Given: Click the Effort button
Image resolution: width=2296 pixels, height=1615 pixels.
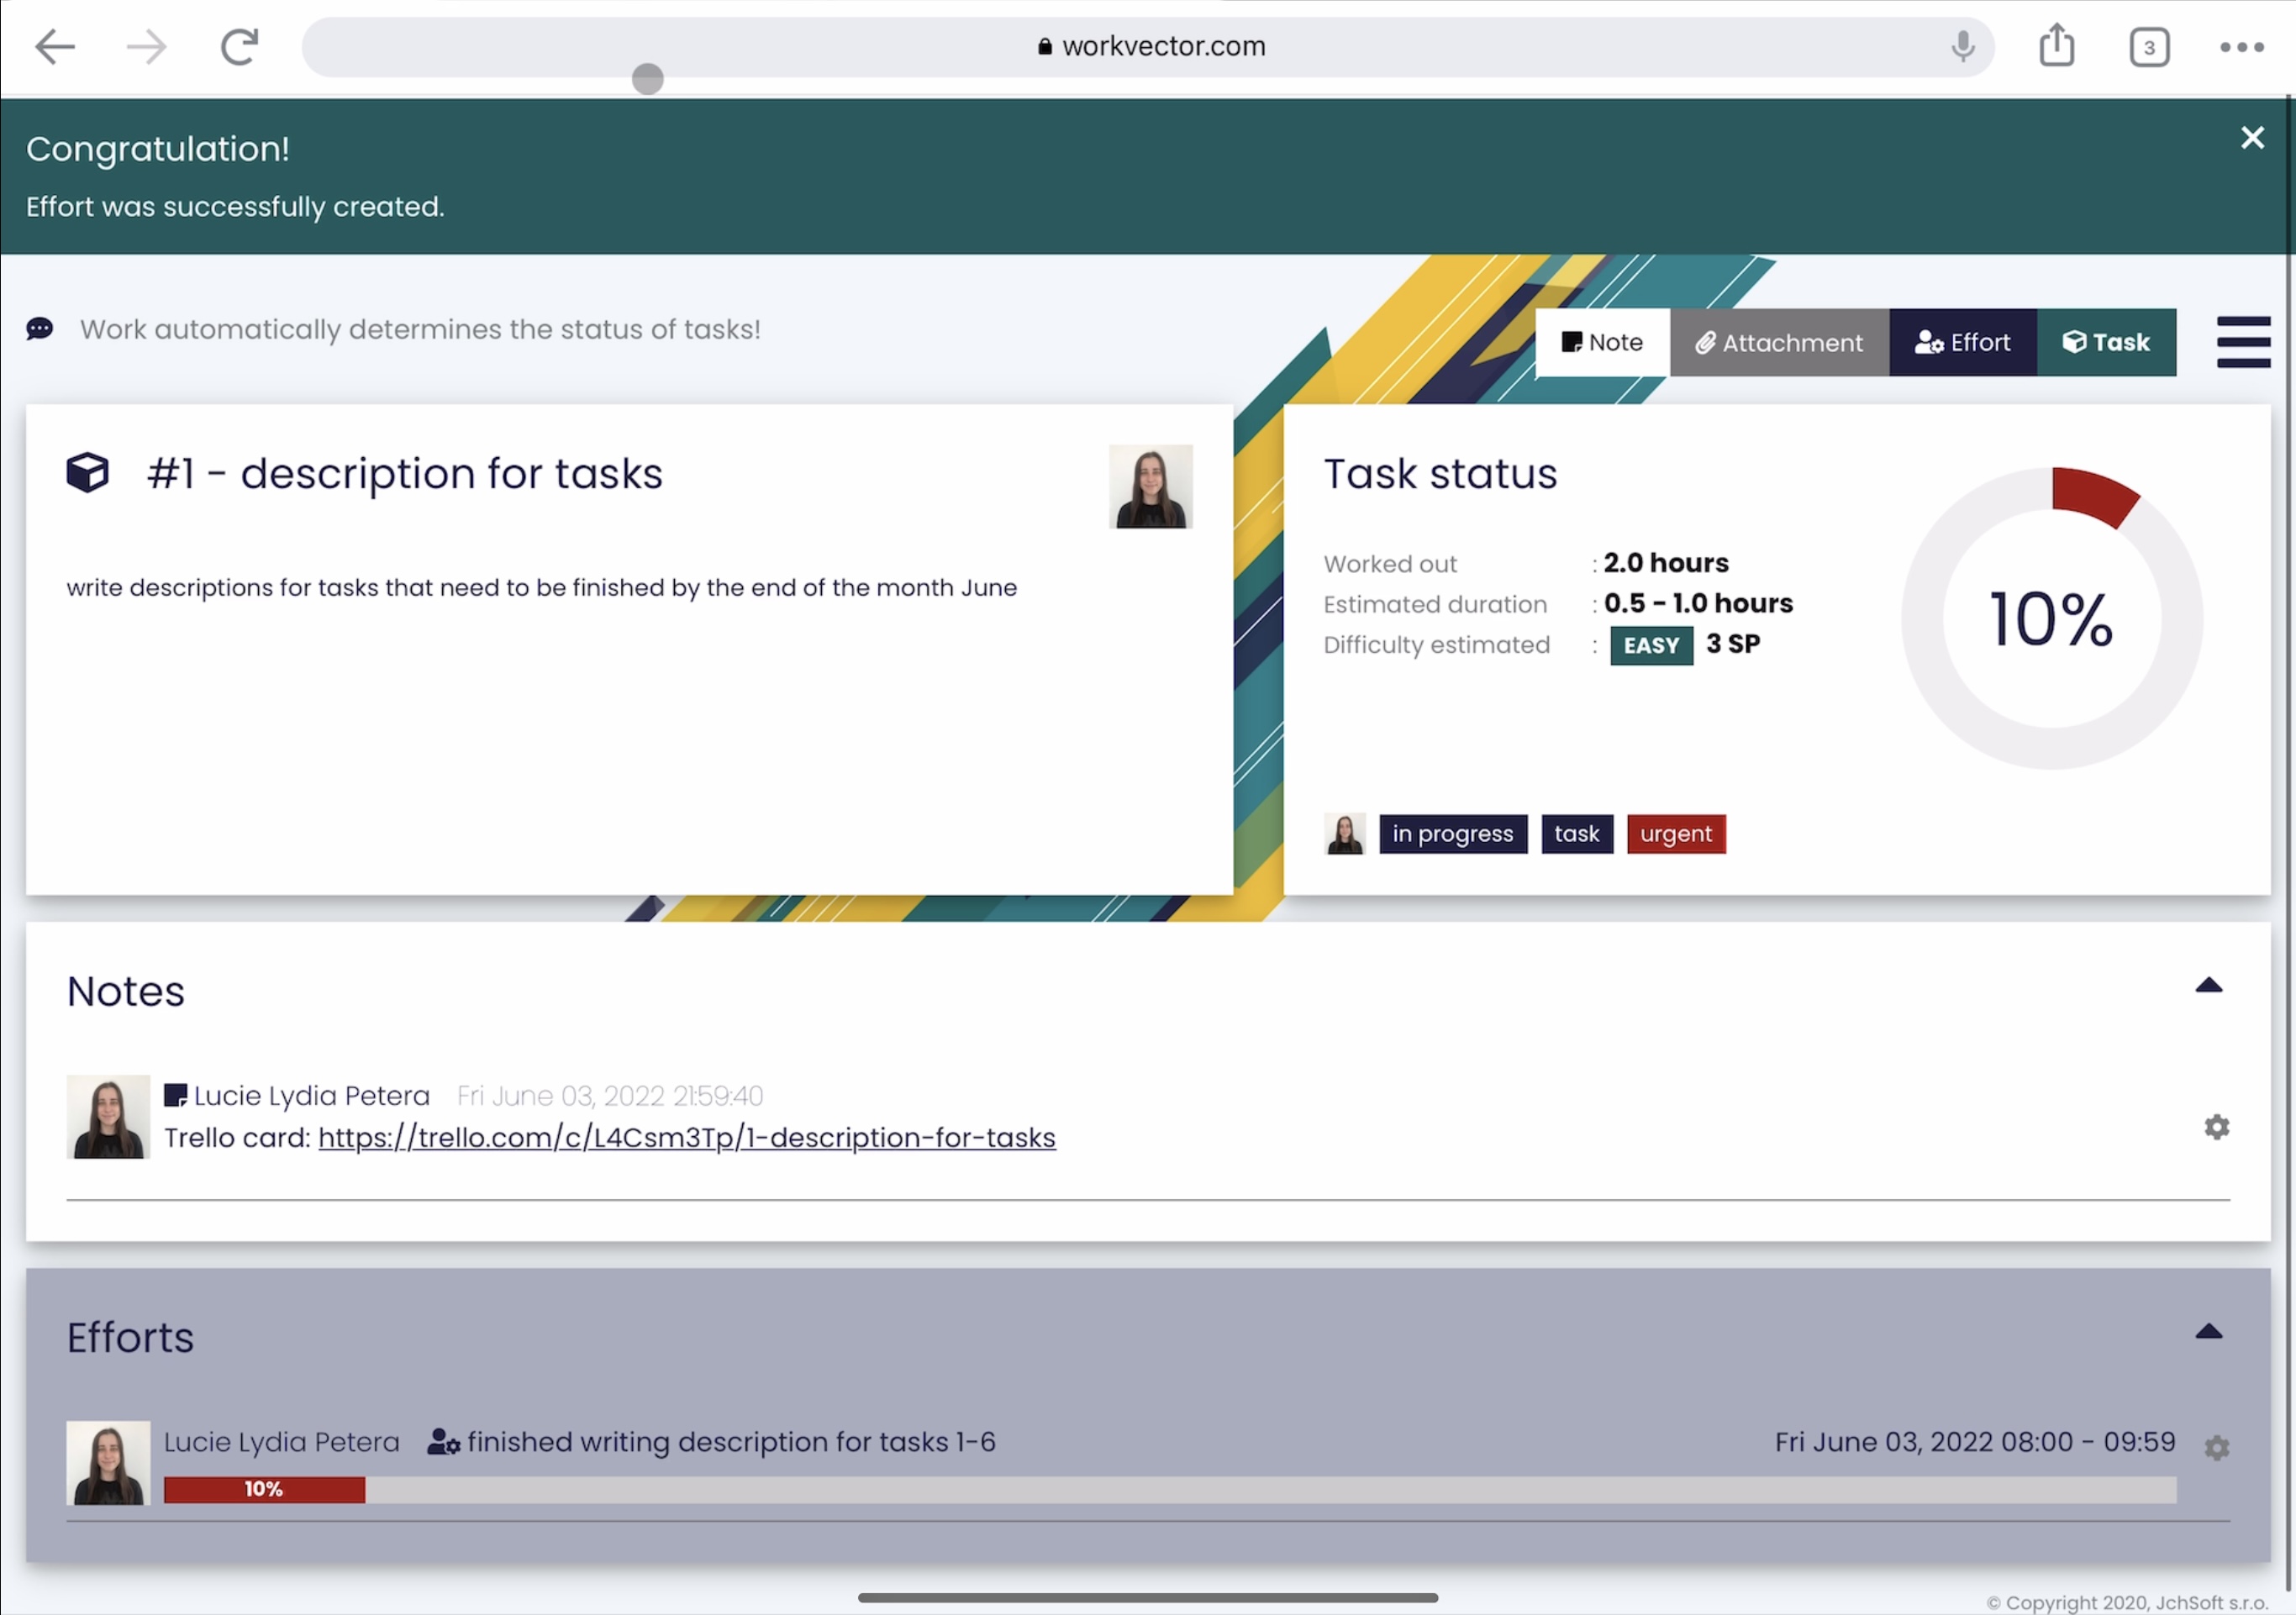Looking at the screenshot, I should pyautogui.click(x=1962, y=342).
